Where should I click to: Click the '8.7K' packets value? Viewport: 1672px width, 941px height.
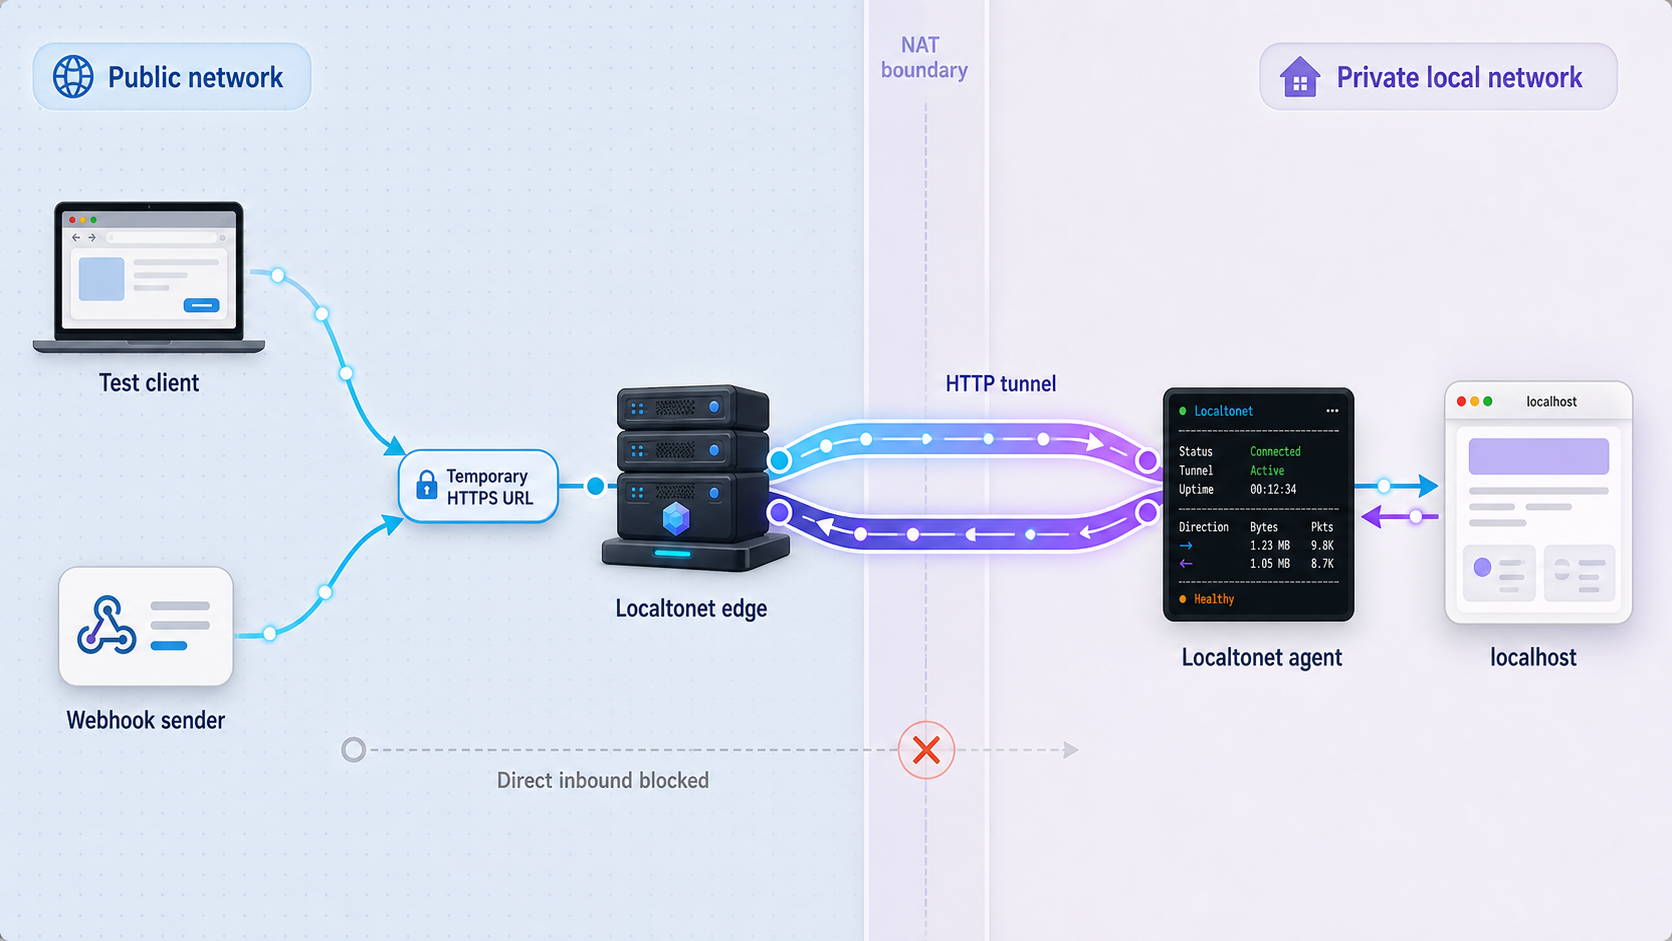pyautogui.click(x=1322, y=564)
